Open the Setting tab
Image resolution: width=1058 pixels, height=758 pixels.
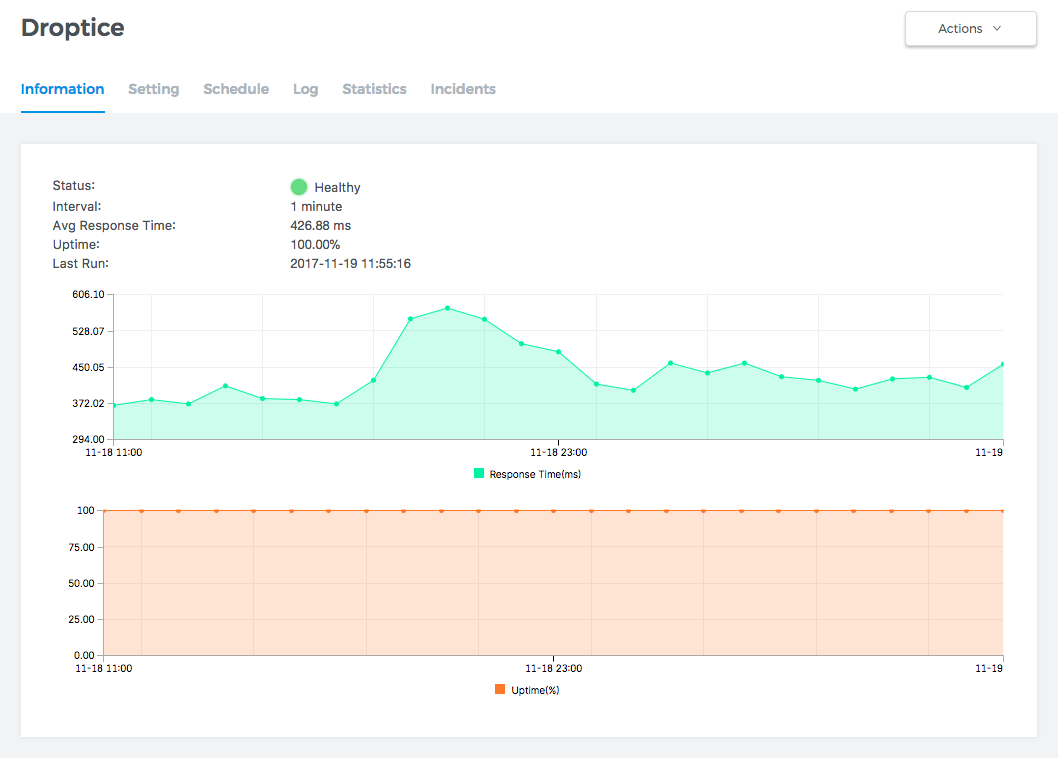[x=153, y=89]
